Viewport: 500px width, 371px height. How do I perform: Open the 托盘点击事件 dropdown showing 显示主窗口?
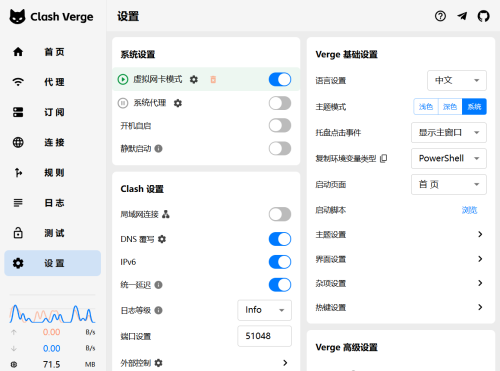click(x=449, y=133)
